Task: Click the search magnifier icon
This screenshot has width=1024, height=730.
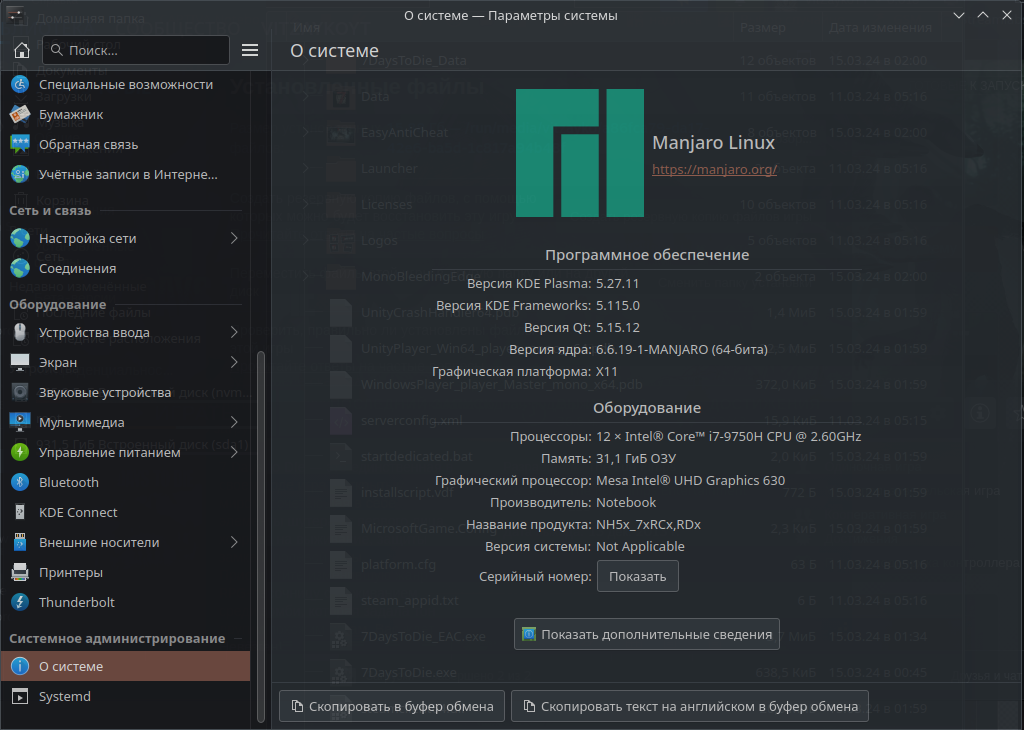Action: pos(57,50)
